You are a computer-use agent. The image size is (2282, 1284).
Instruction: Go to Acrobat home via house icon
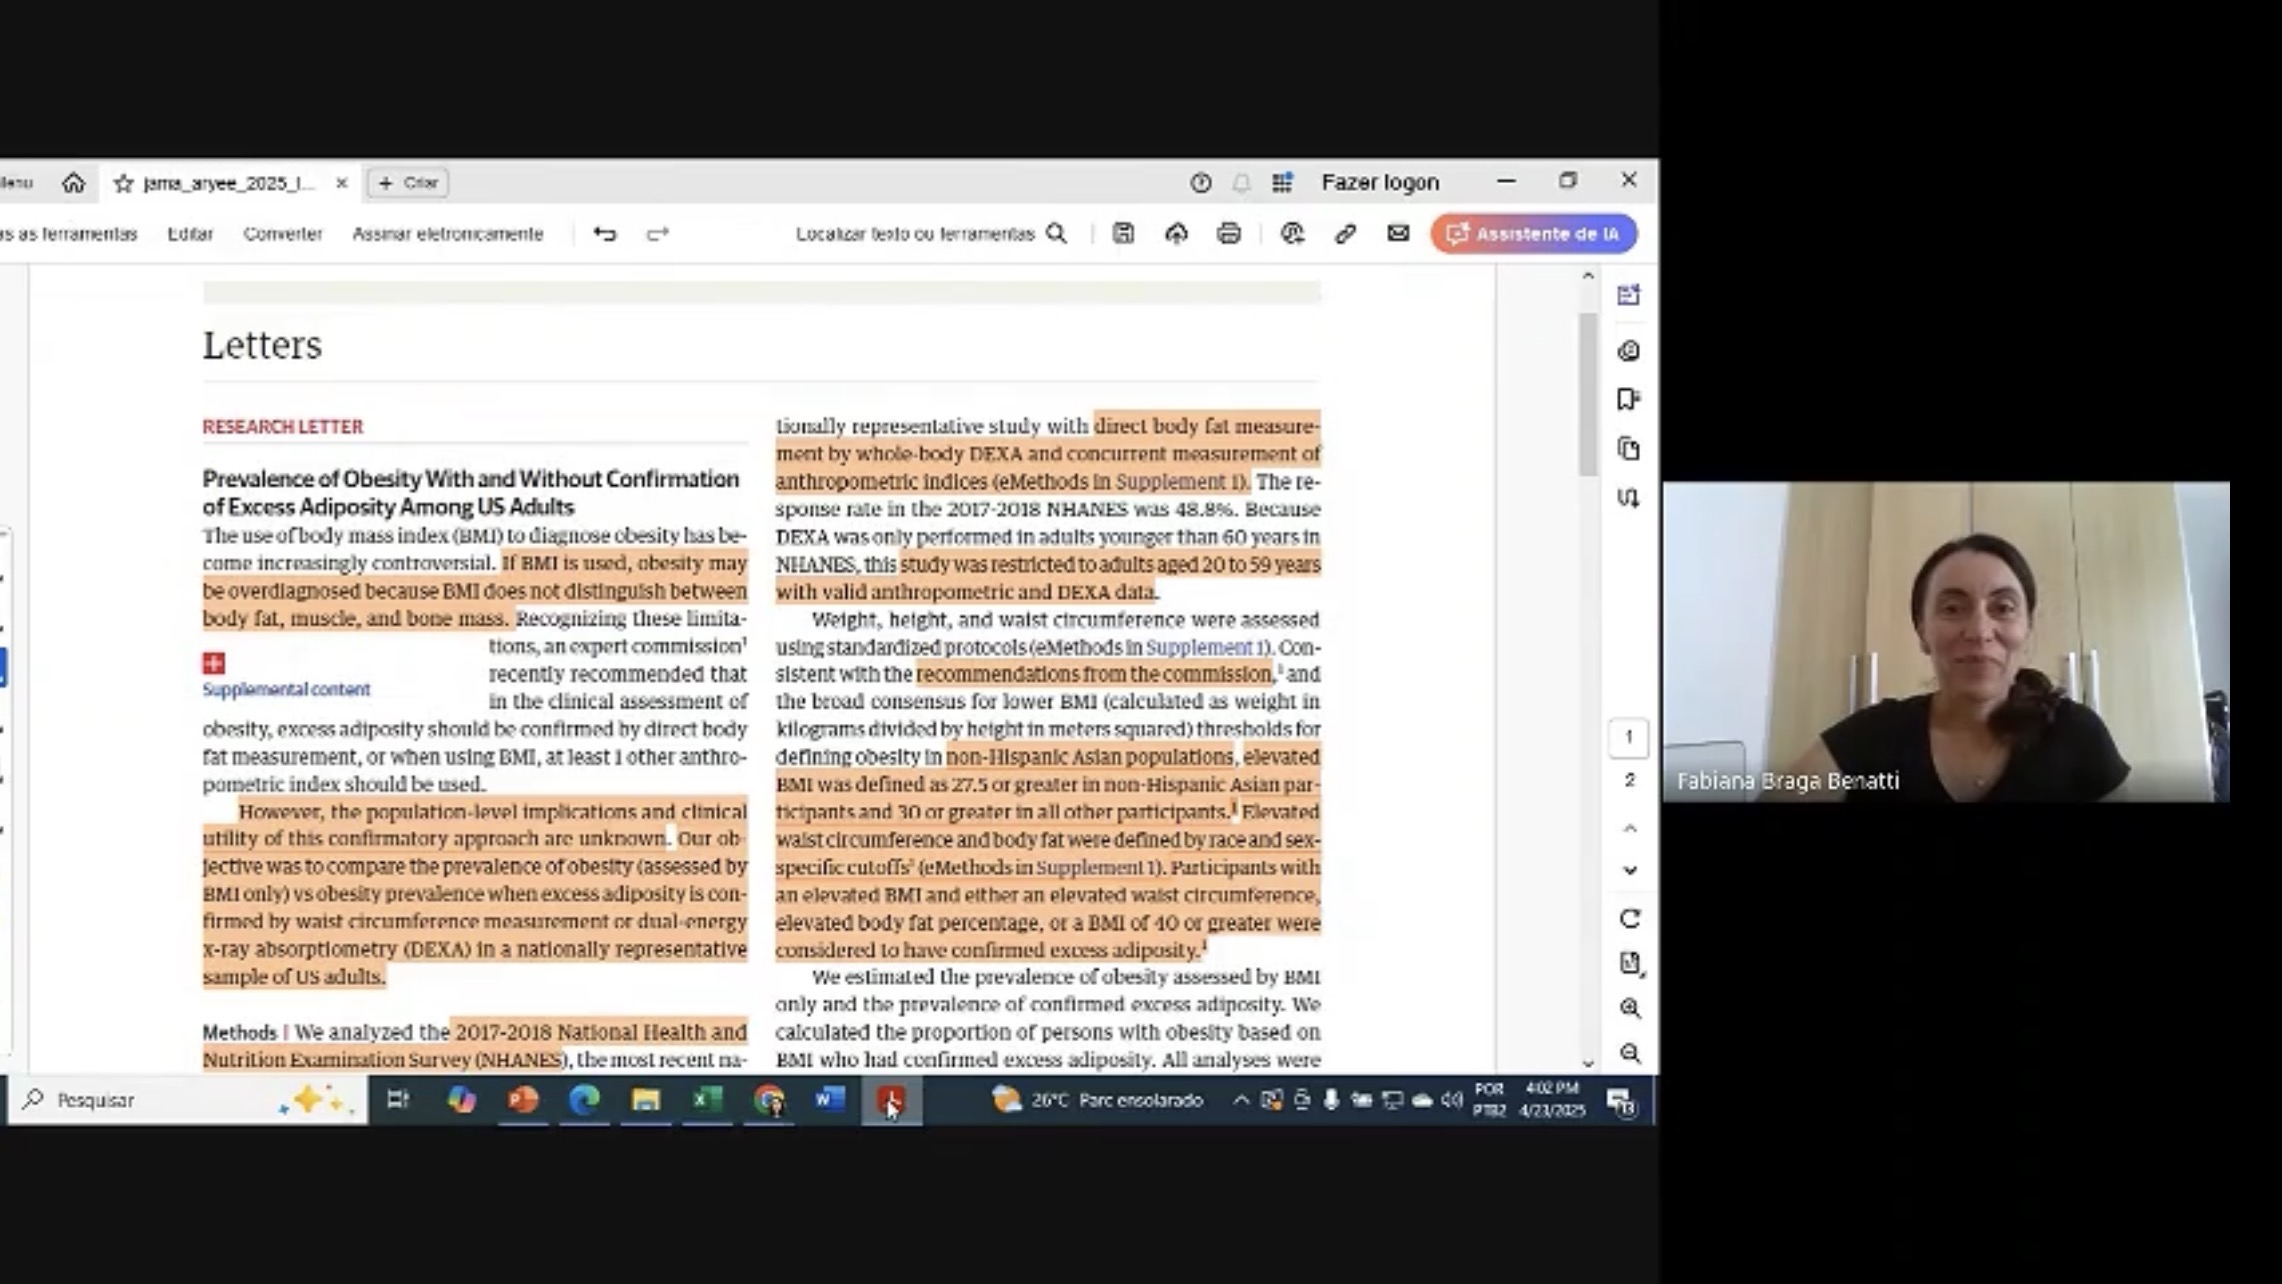point(73,183)
